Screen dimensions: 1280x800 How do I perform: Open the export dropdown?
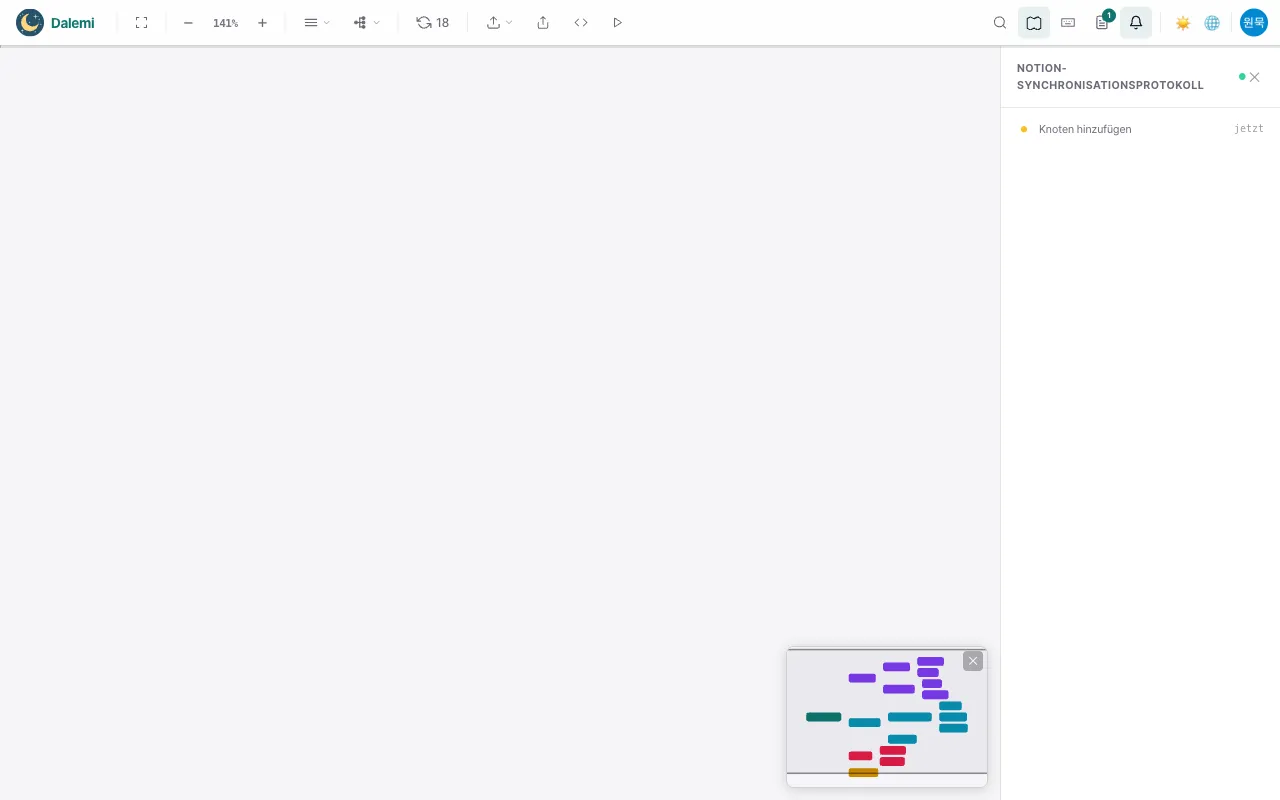(x=499, y=22)
